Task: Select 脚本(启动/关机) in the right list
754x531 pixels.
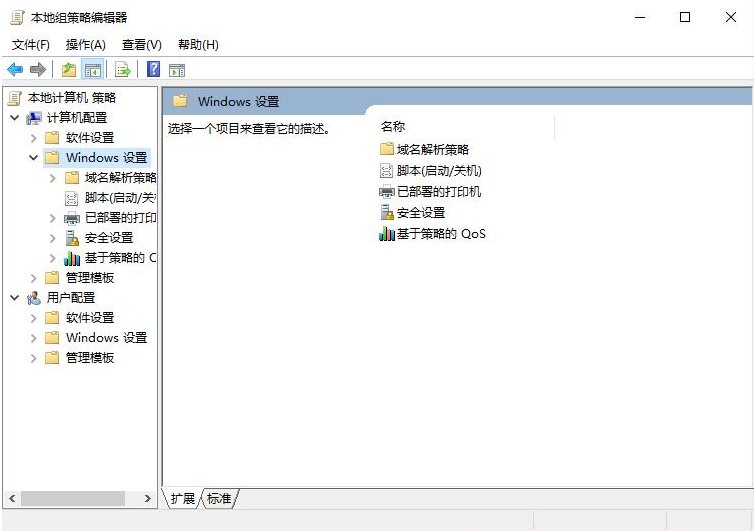Action: tap(438, 170)
